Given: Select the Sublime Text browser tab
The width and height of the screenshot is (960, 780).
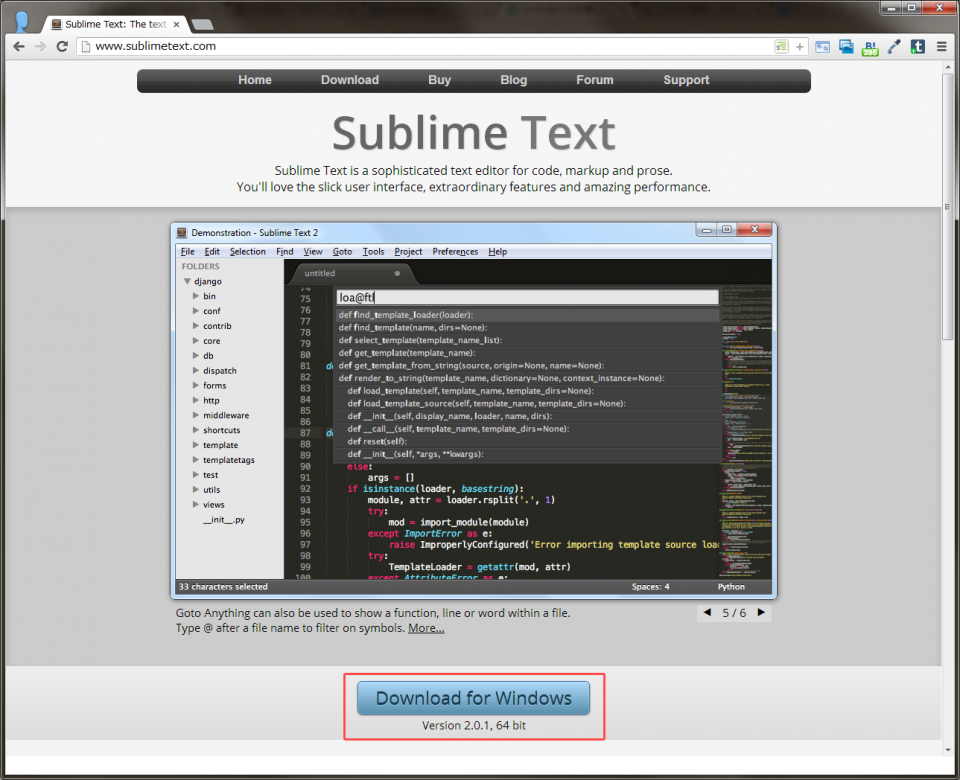Looking at the screenshot, I should click(x=115, y=24).
